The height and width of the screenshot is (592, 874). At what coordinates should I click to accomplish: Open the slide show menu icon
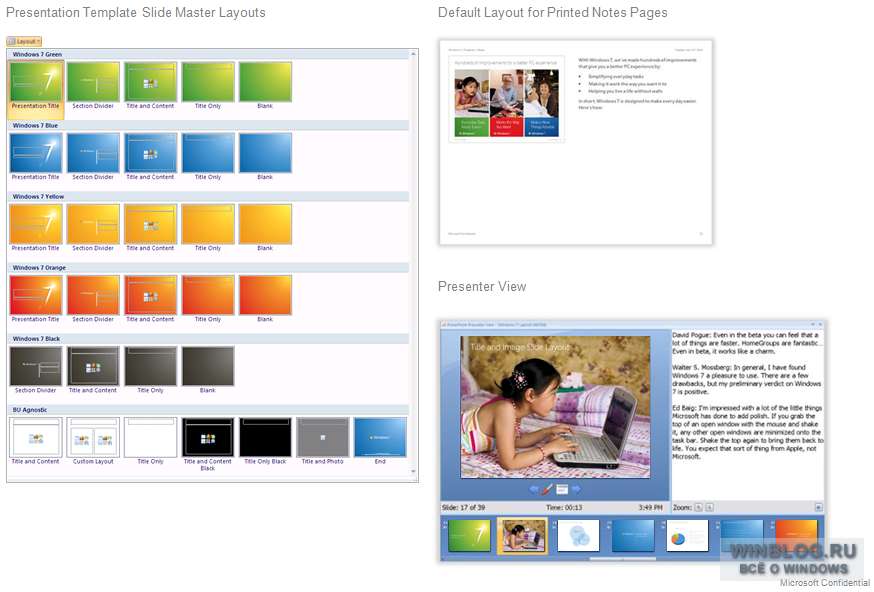tap(562, 489)
